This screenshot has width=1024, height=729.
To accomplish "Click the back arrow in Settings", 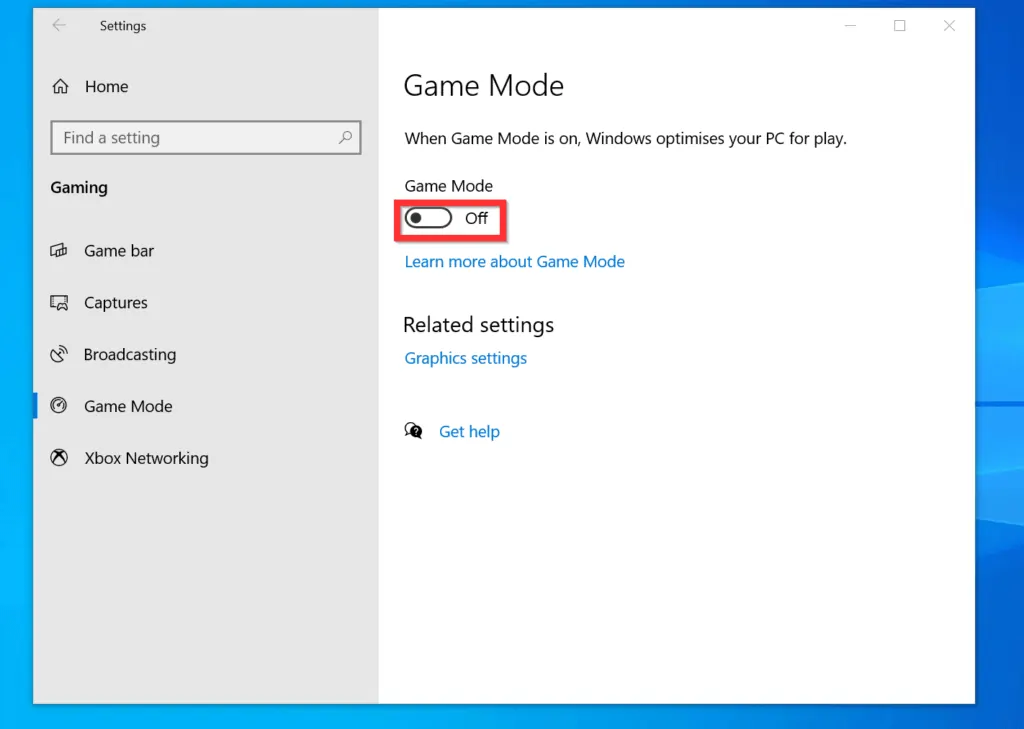I will coord(59,25).
